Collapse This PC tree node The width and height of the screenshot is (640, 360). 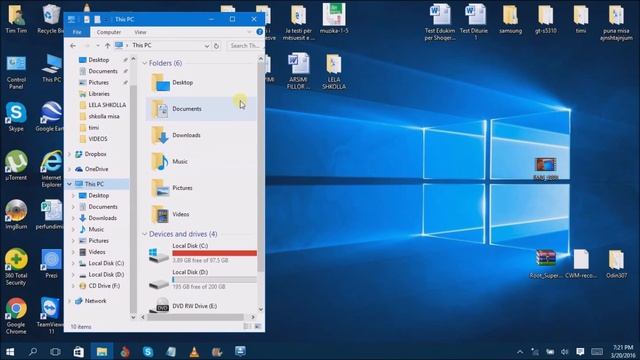(x=70, y=184)
